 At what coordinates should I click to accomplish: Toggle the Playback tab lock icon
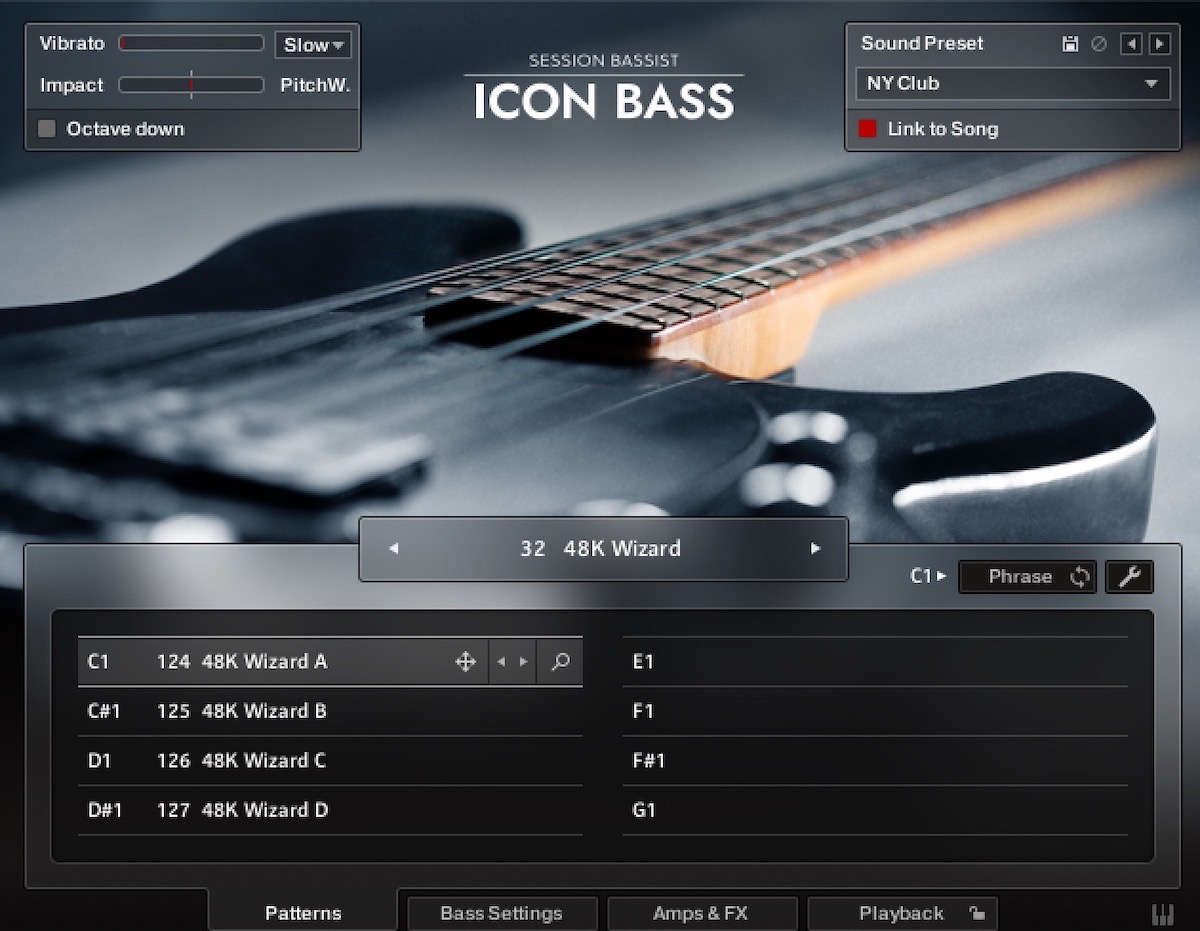coord(977,913)
